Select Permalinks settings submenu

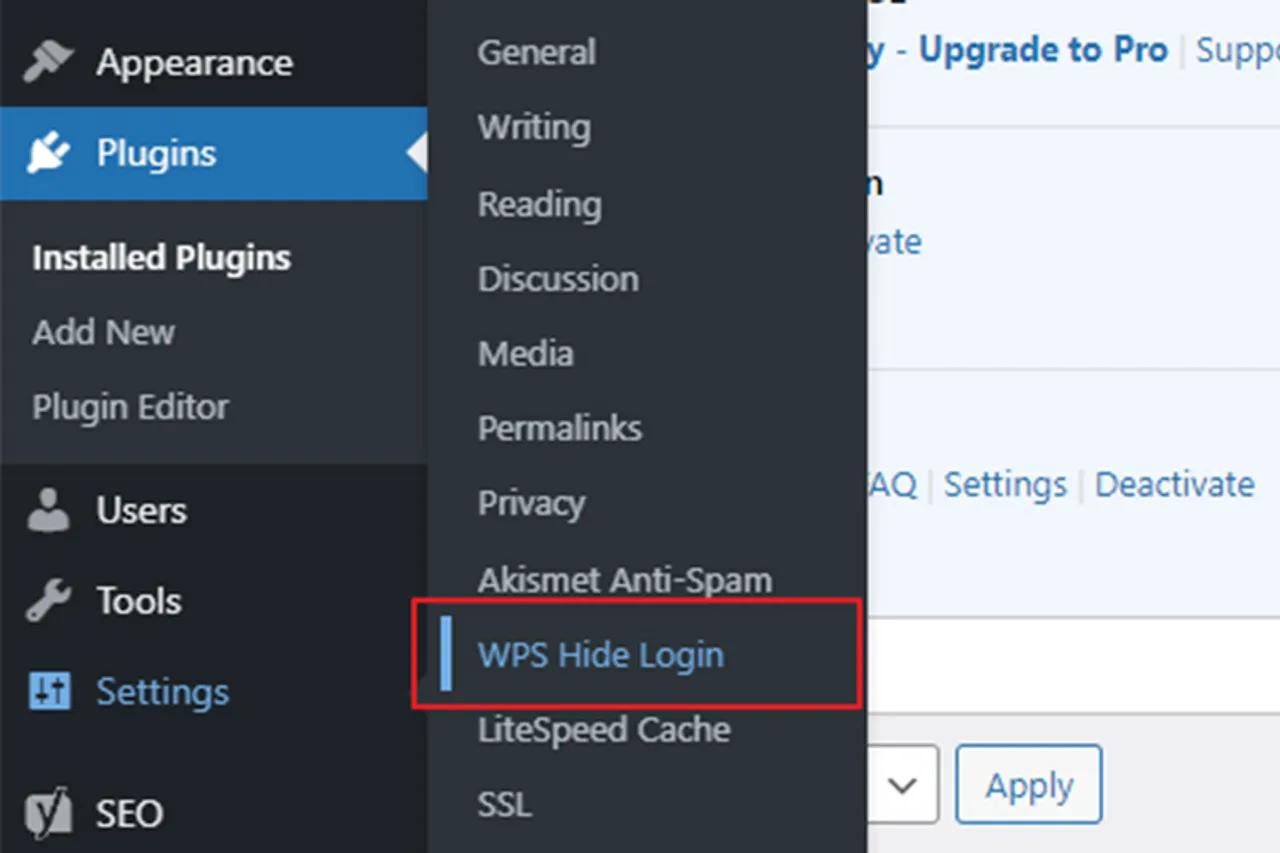[x=560, y=428]
